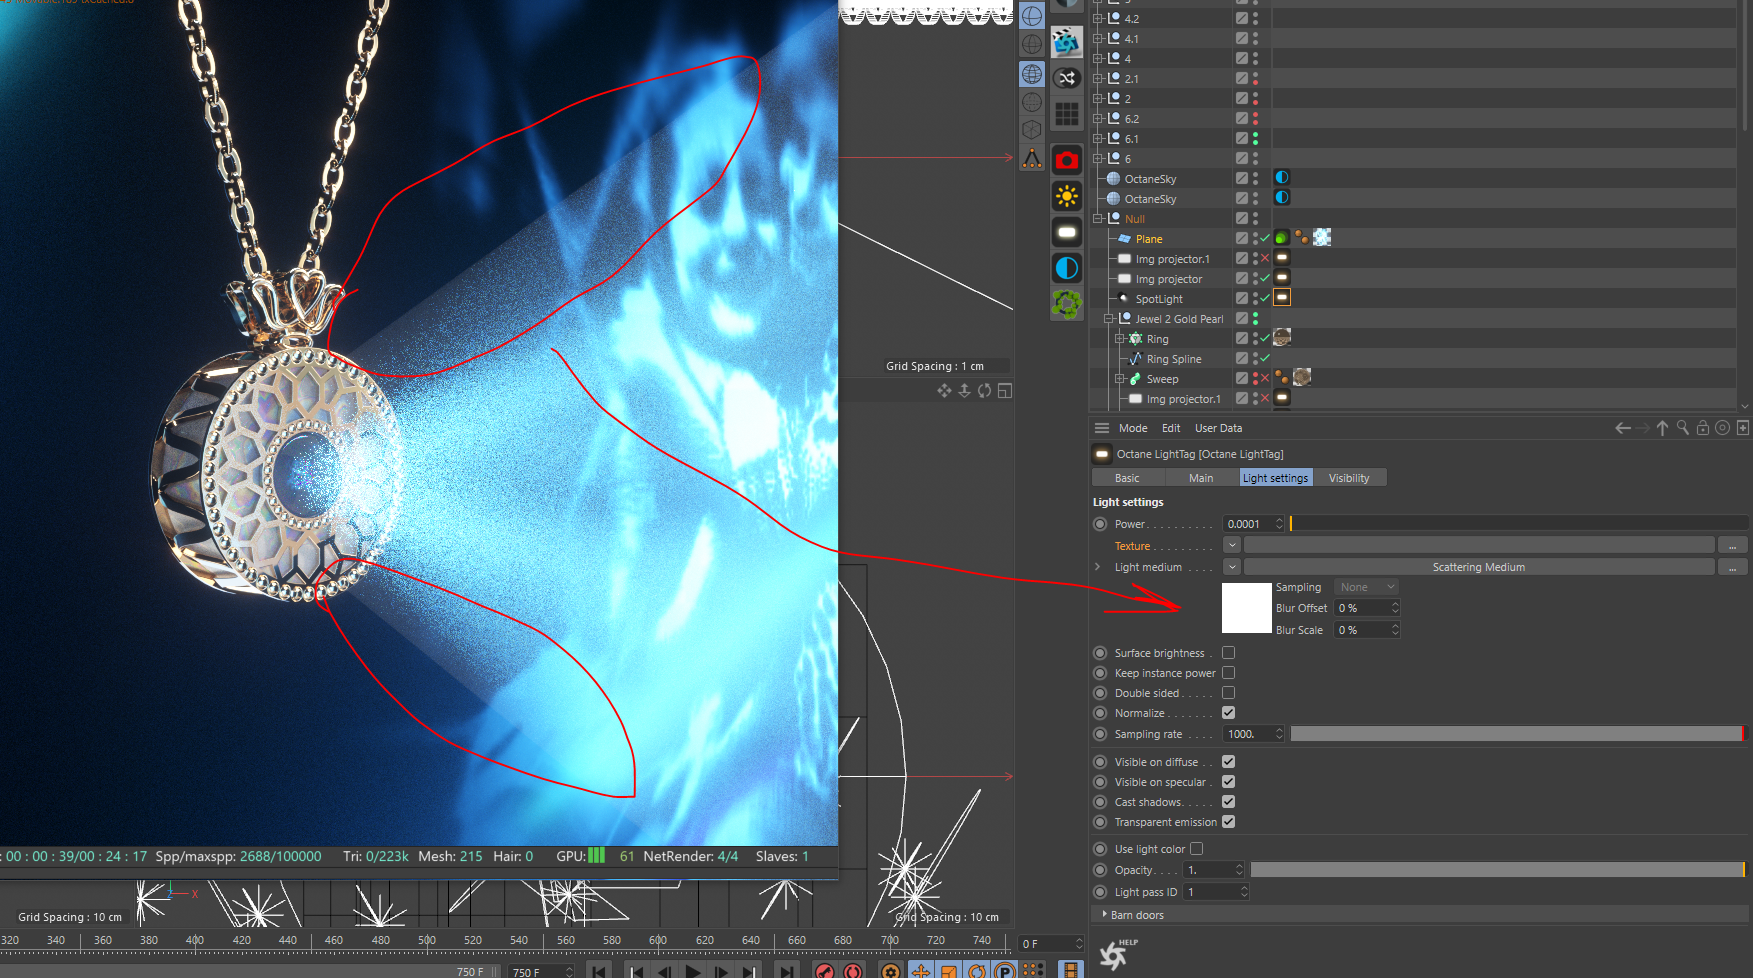Viewport: 1753px width, 978px height.
Task: Toggle the position key move icon
Action: 921,970
